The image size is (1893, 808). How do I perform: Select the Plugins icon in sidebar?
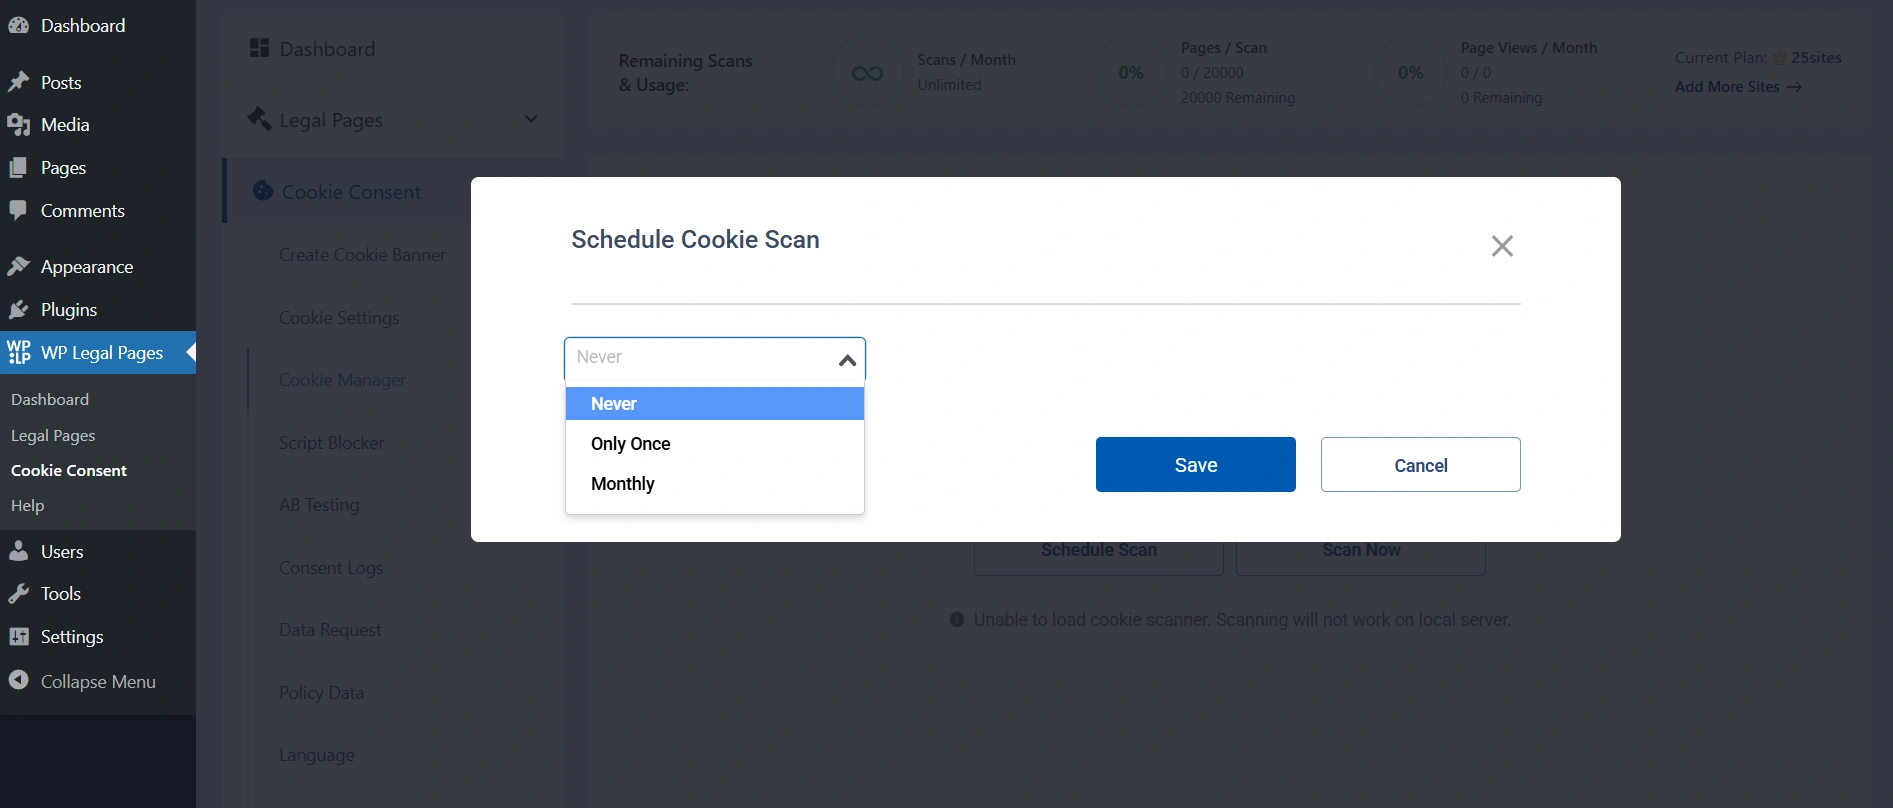point(20,309)
